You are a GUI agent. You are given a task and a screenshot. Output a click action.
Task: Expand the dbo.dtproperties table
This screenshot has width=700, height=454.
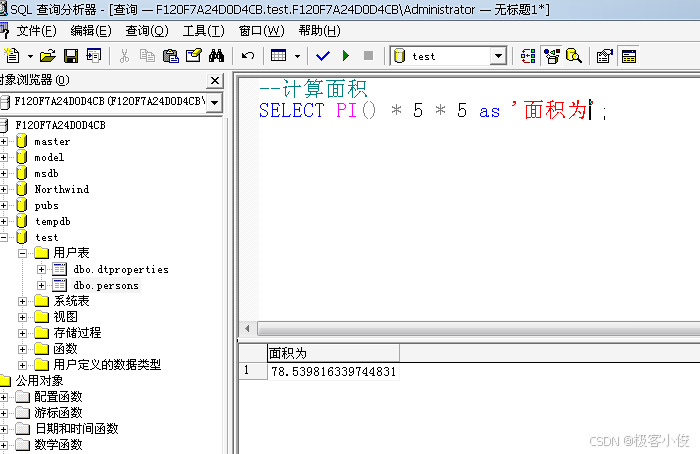click(x=42, y=270)
